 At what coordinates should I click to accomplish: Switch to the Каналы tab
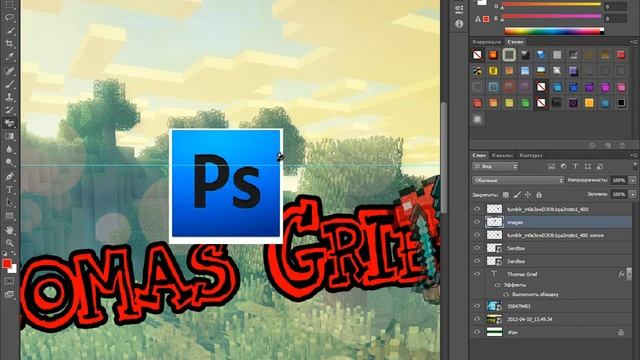point(502,156)
